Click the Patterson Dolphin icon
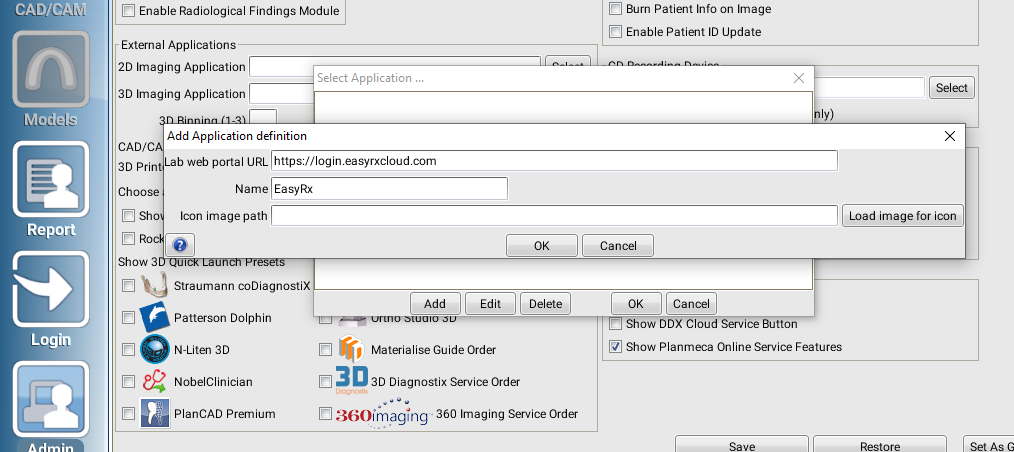The image size is (1014, 452). (155, 317)
